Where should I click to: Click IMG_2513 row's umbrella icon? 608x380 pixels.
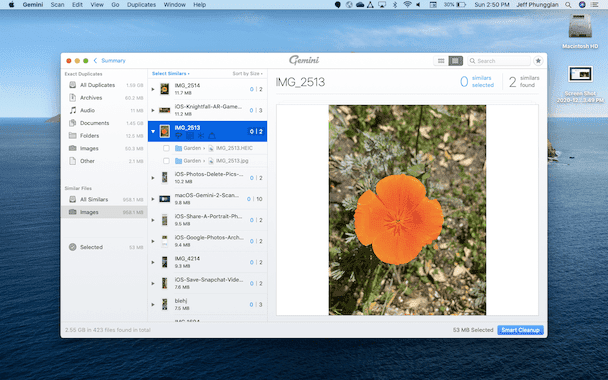tap(178, 135)
